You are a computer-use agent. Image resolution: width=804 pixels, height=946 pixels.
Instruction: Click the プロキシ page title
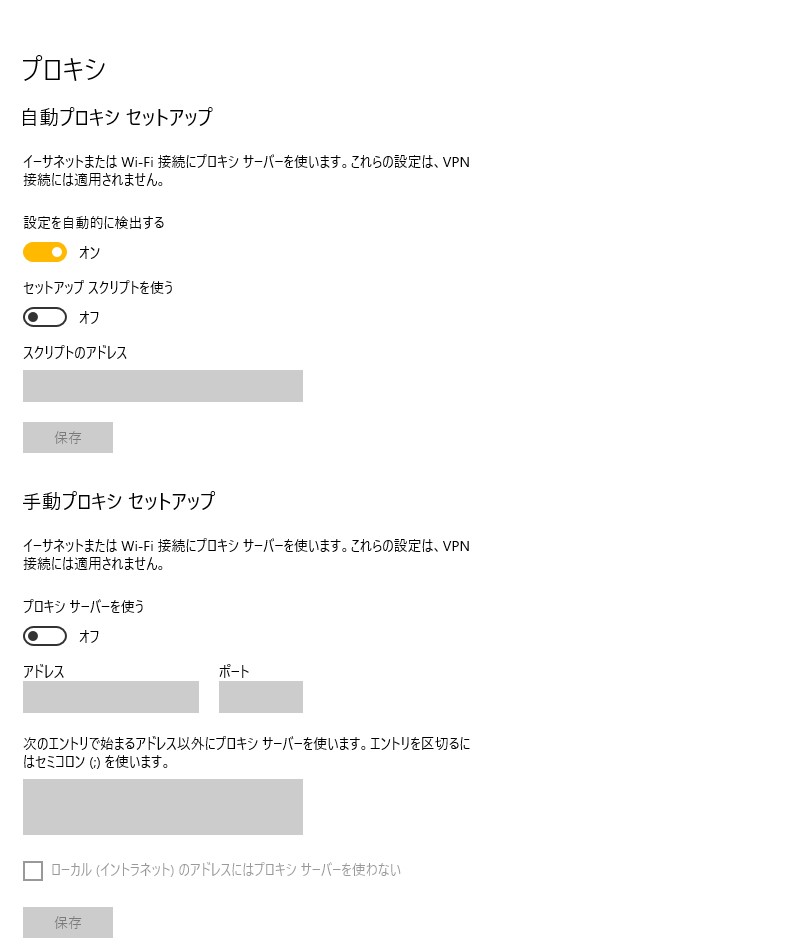pos(64,69)
